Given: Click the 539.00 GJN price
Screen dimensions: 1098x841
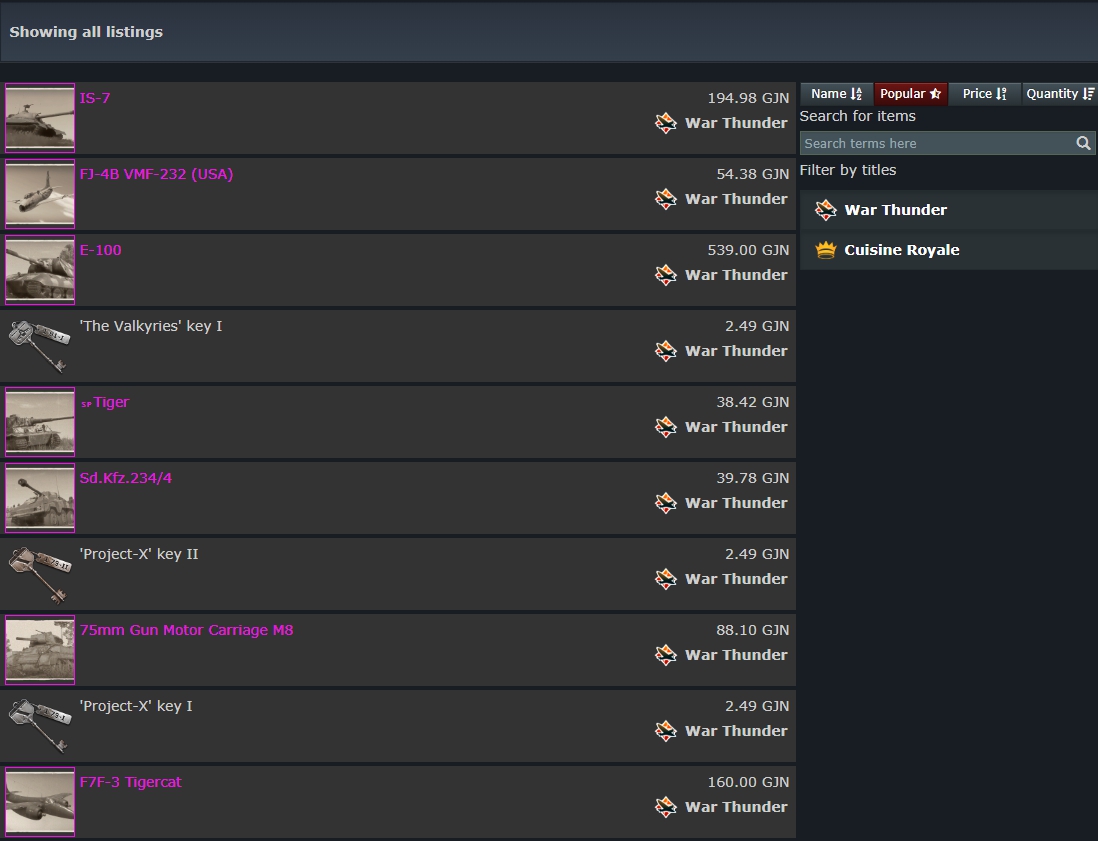Looking at the screenshot, I should [748, 250].
